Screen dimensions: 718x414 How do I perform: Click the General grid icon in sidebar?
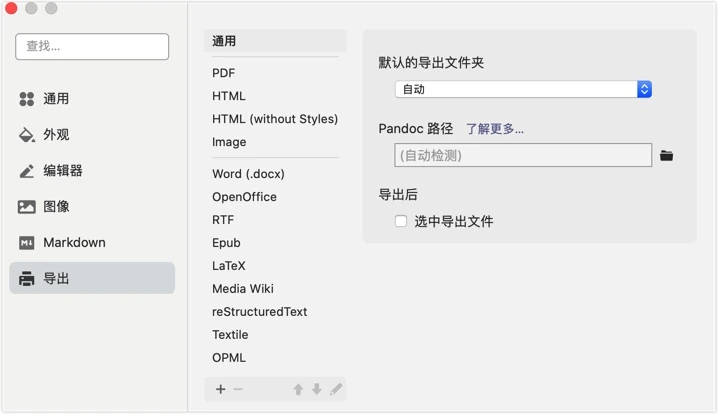pos(27,99)
